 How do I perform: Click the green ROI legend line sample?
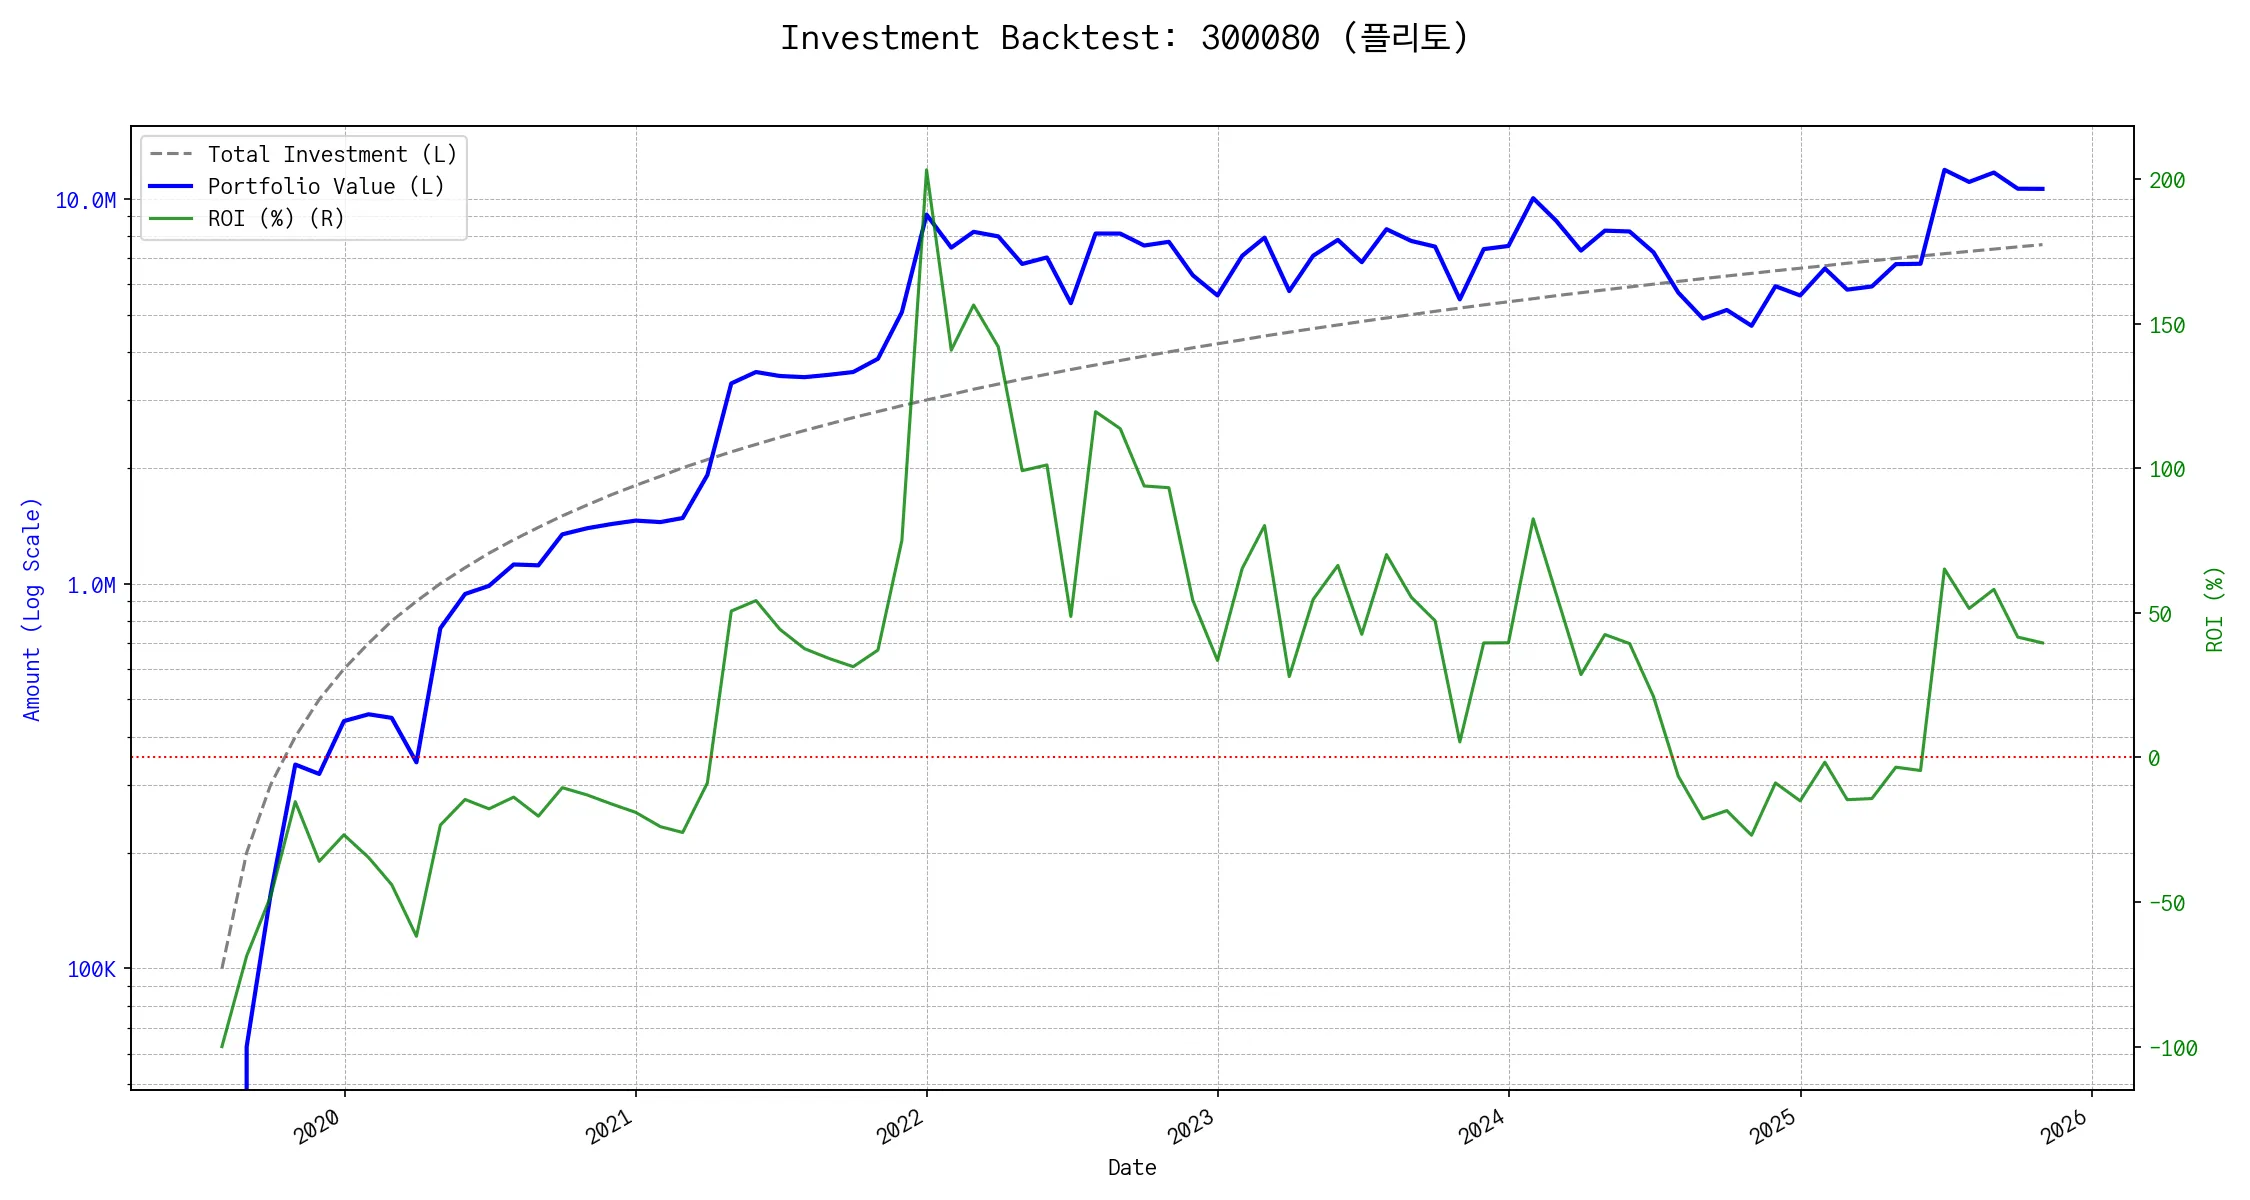tap(171, 218)
